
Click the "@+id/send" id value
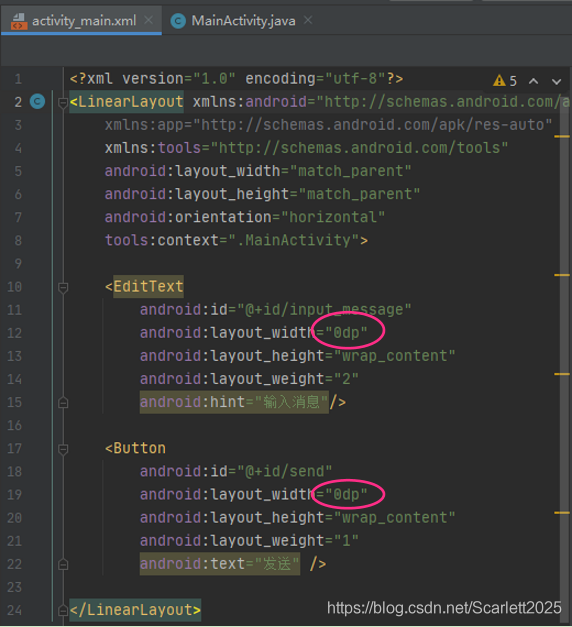284,471
